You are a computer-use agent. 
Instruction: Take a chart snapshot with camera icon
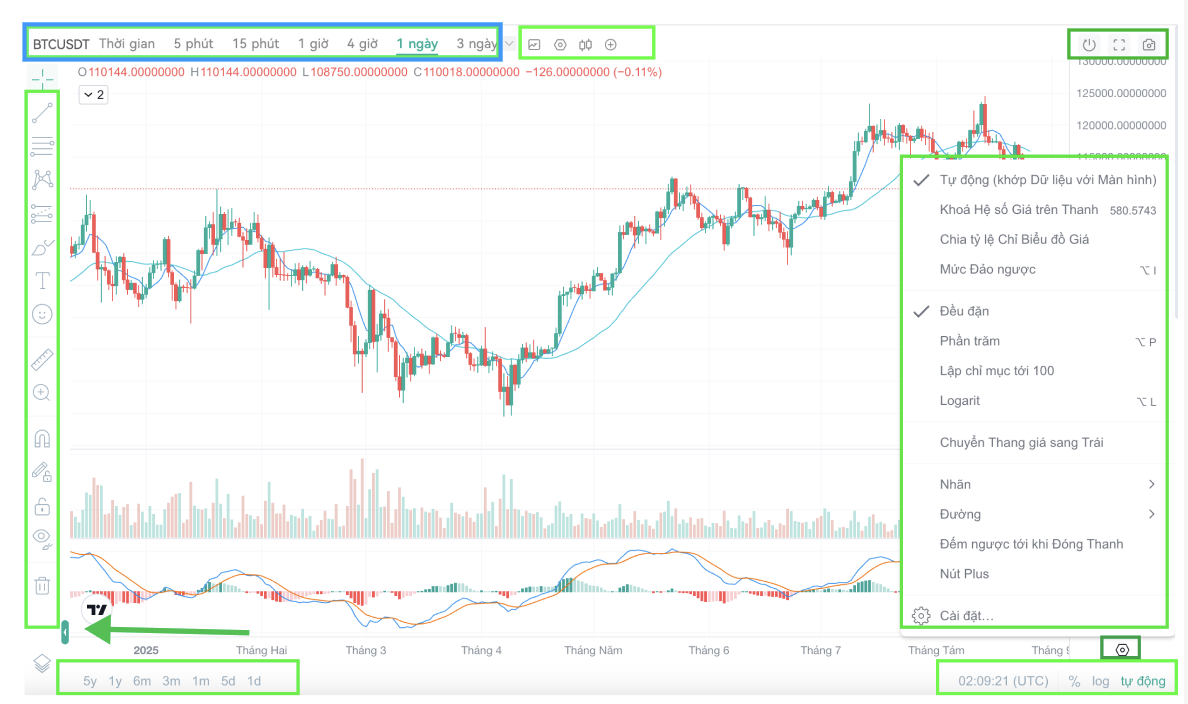click(x=1149, y=45)
